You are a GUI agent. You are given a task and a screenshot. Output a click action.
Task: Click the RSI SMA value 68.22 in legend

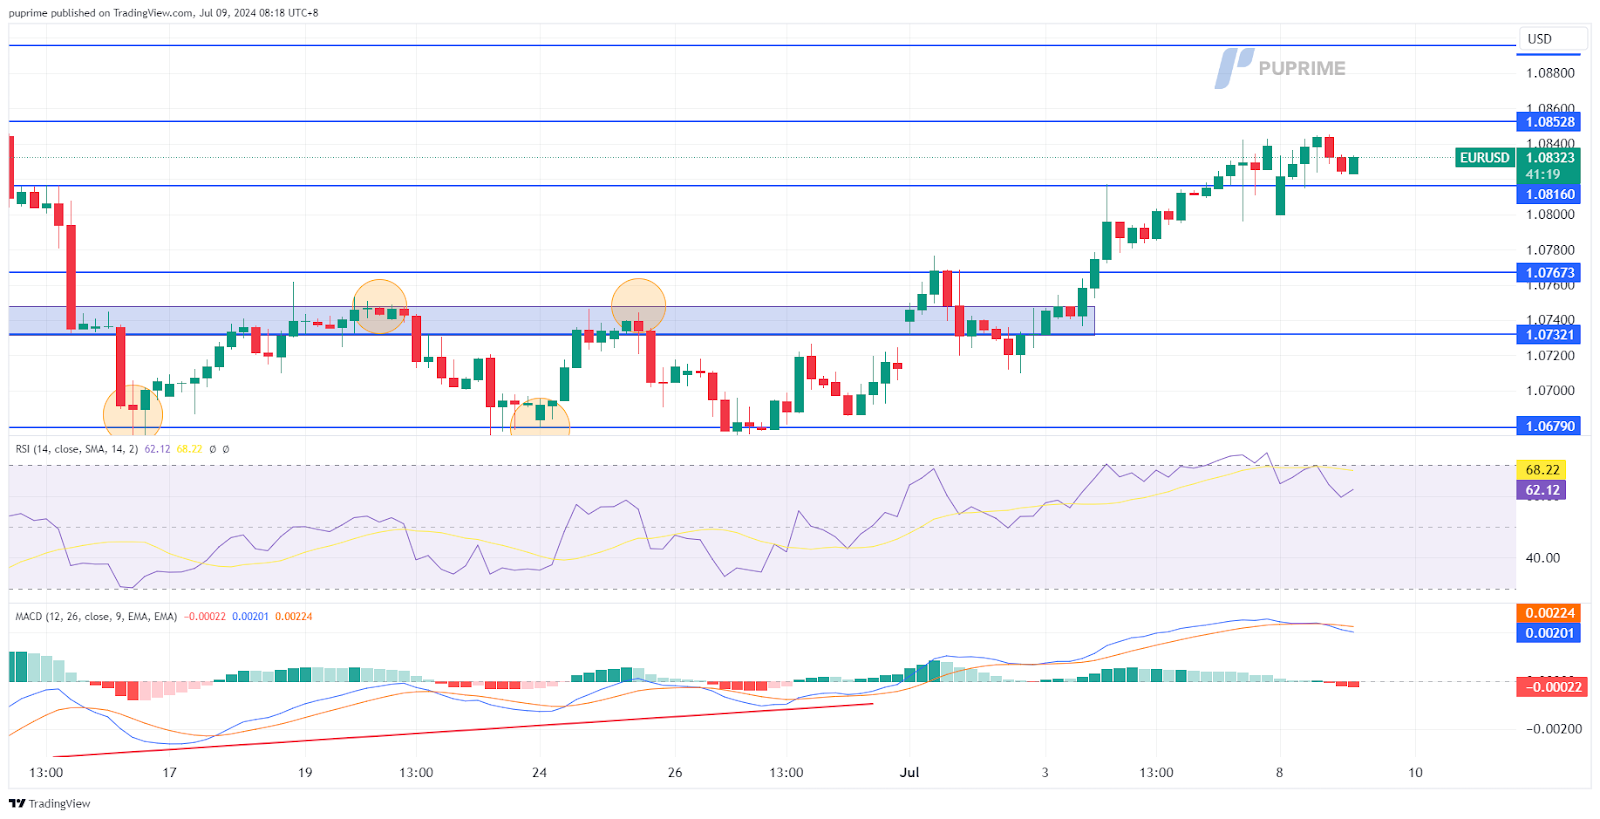click(x=189, y=449)
